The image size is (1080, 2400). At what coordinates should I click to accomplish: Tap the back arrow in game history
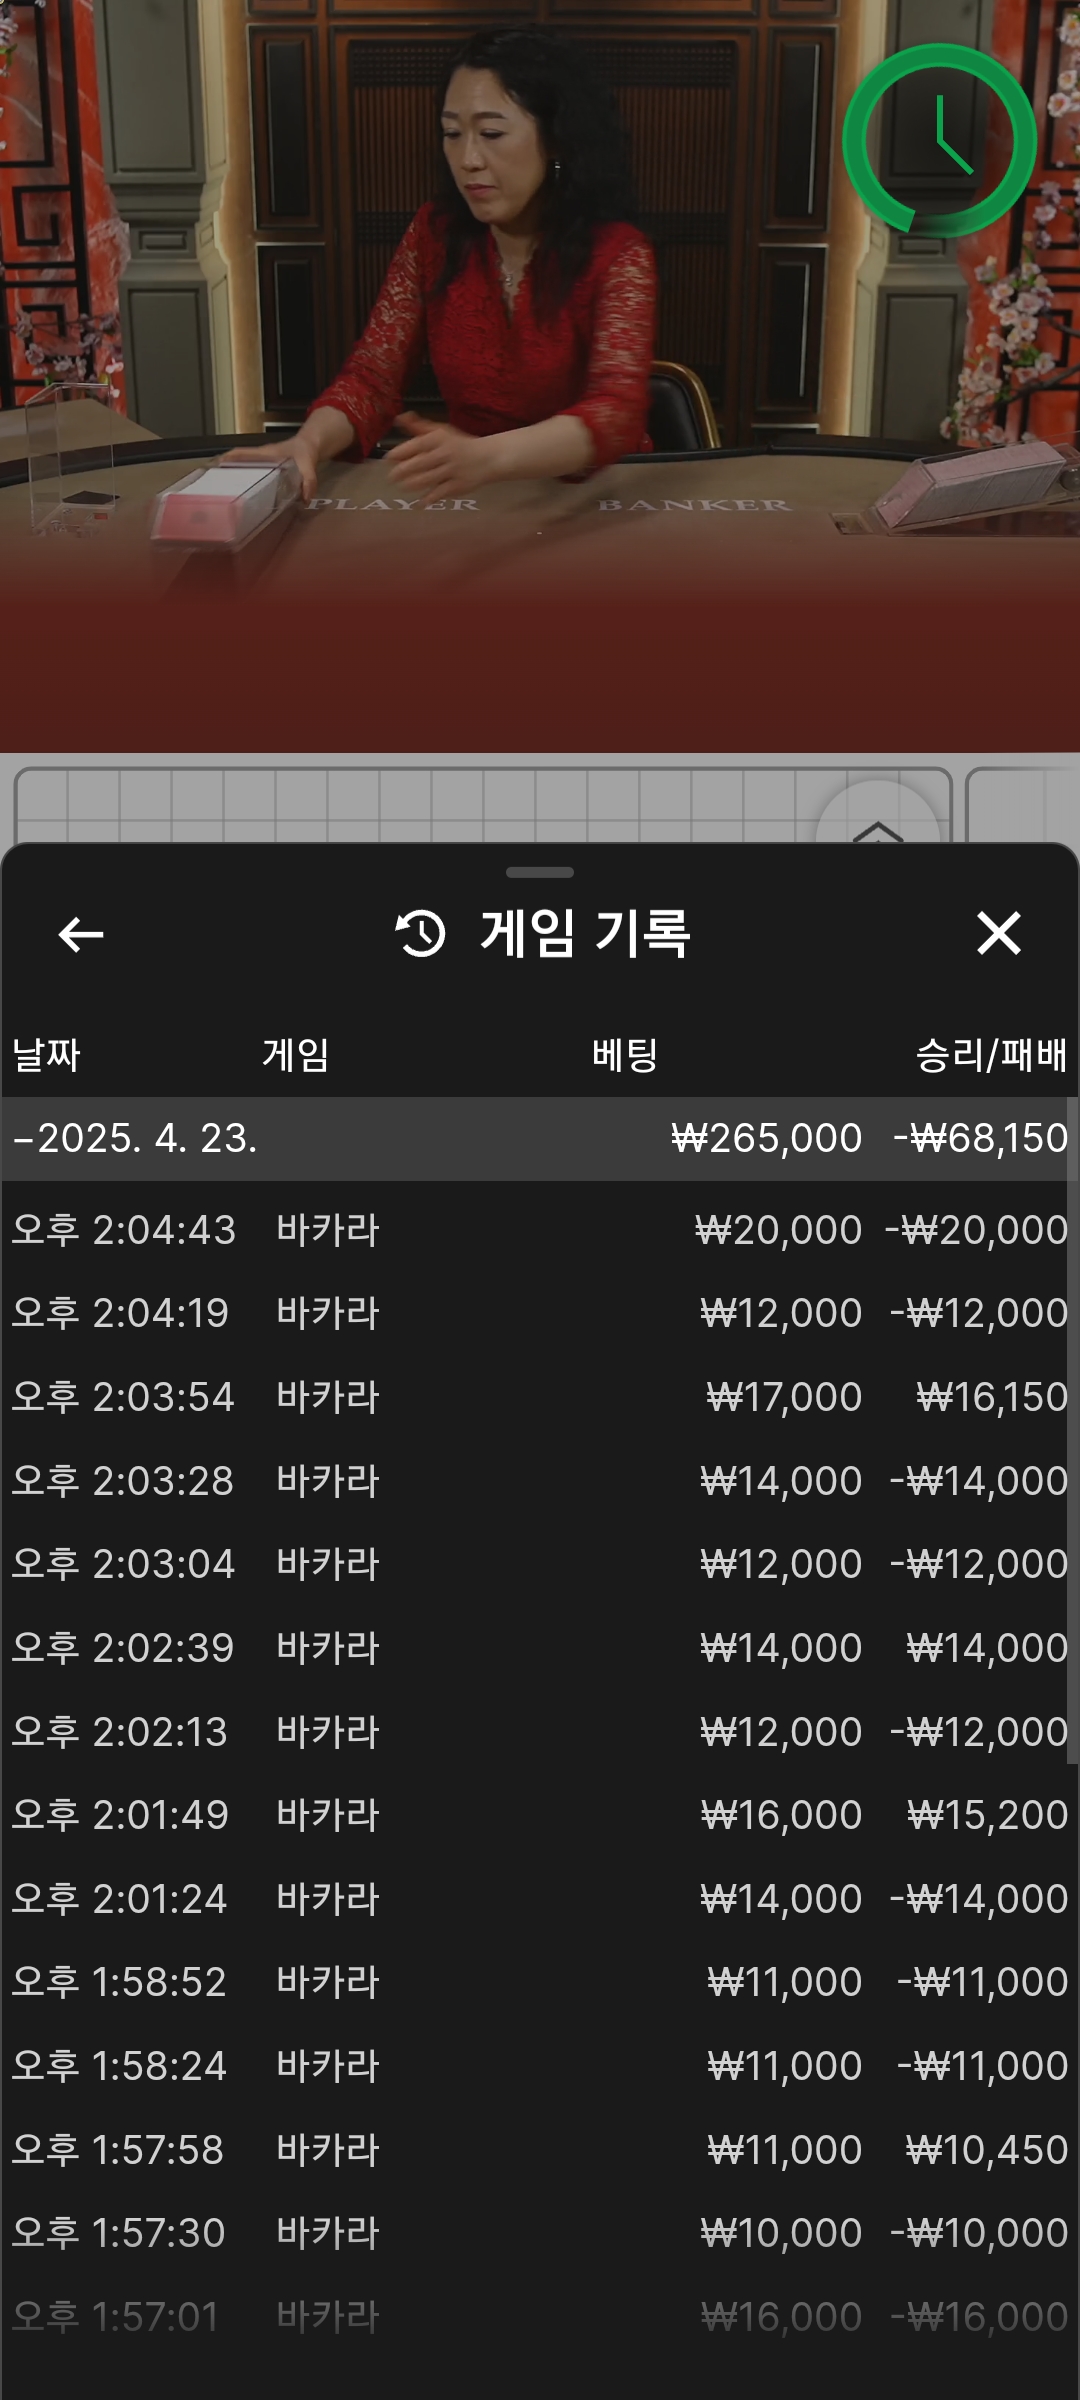[81, 935]
